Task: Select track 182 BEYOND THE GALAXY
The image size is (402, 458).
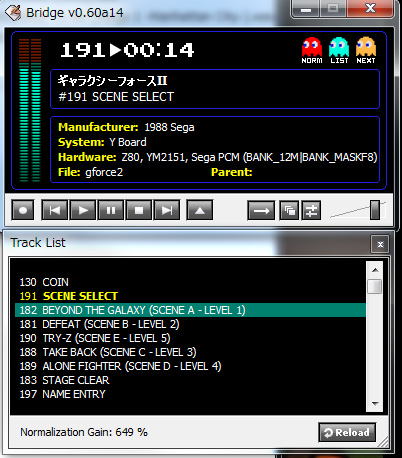Action: [x=190, y=310]
